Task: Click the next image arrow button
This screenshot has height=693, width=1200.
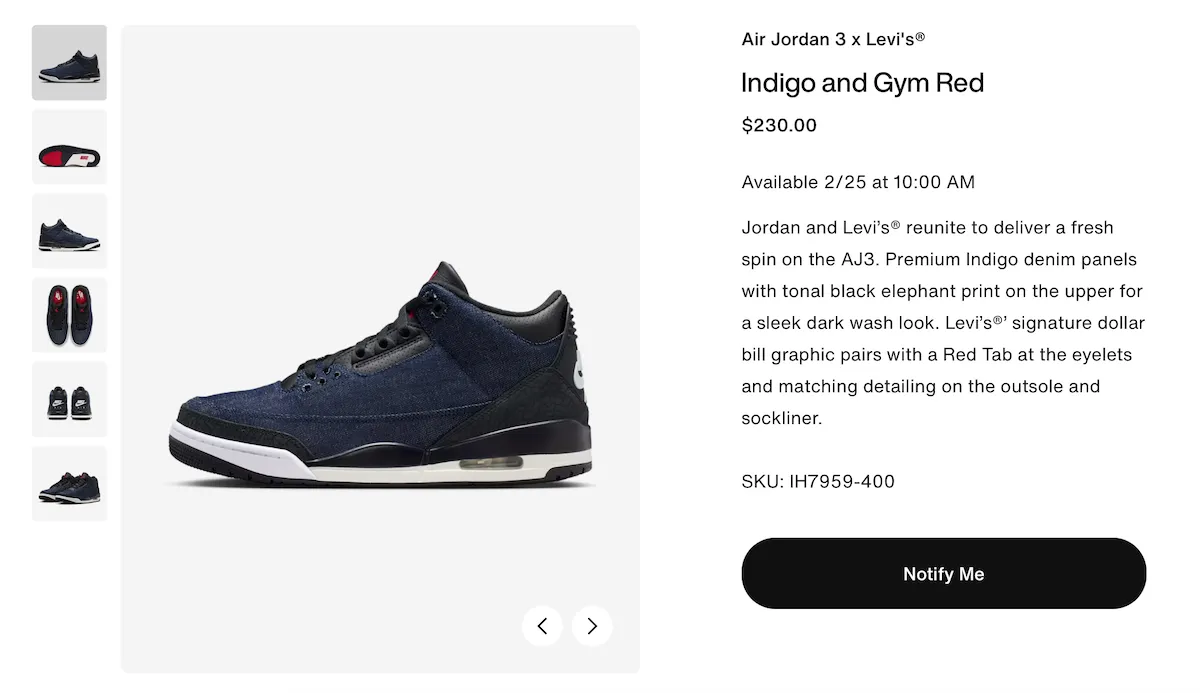Action: click(x=592, y=626)
